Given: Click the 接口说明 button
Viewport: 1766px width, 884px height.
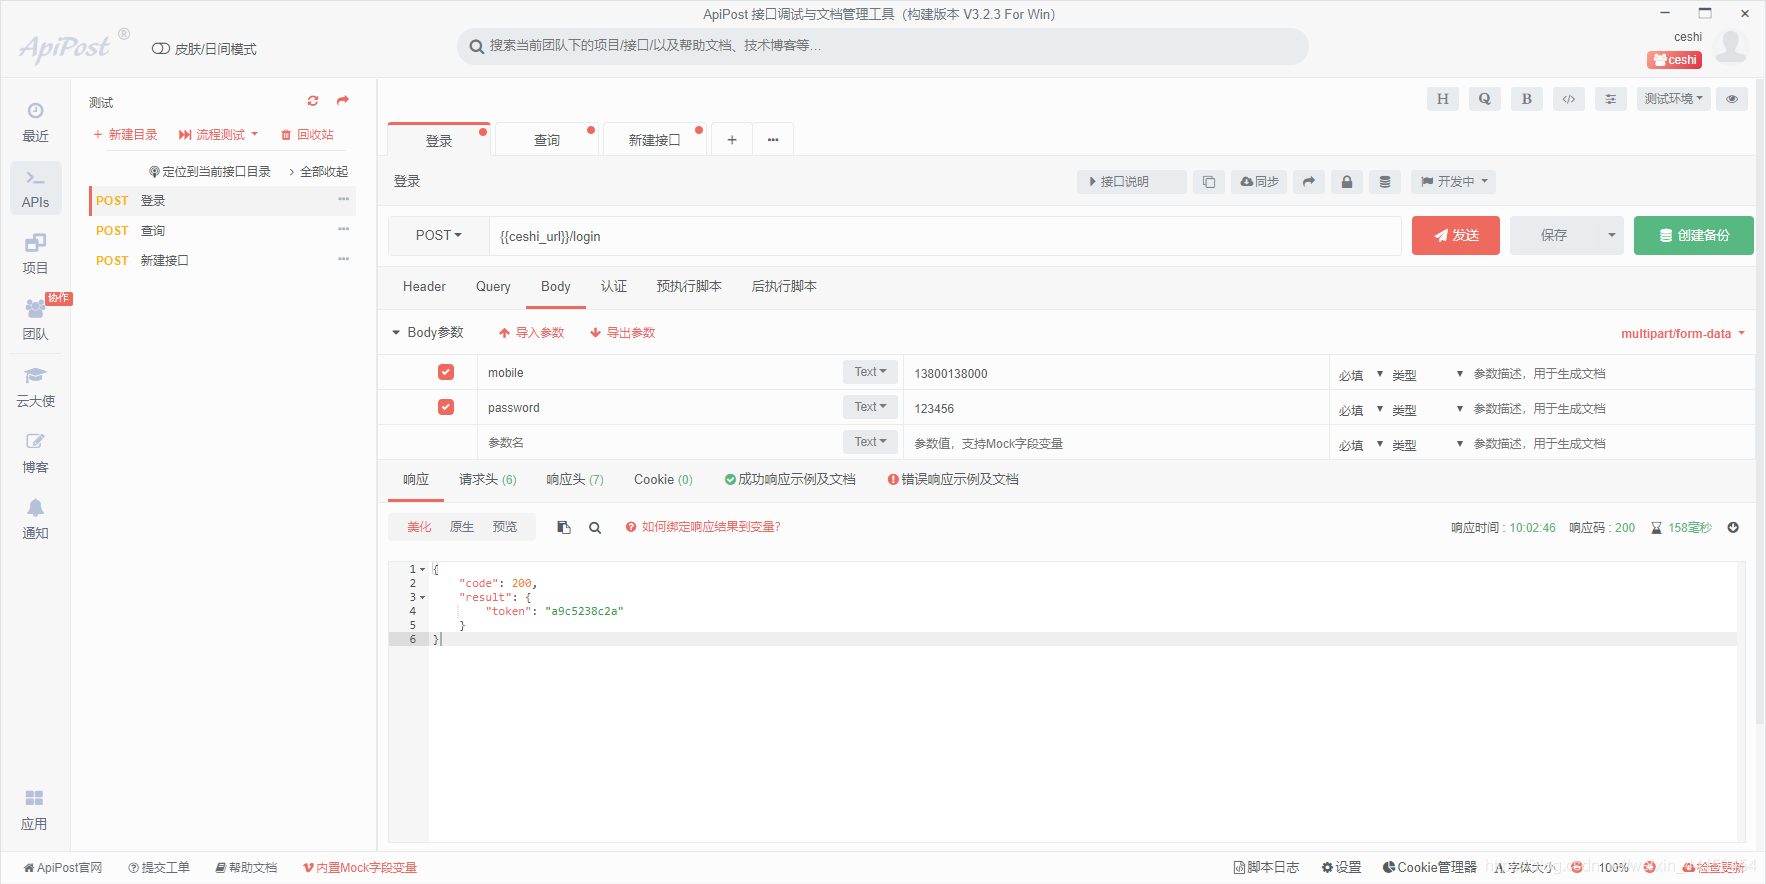Looking at the screenshot, I should (1132, 182).
